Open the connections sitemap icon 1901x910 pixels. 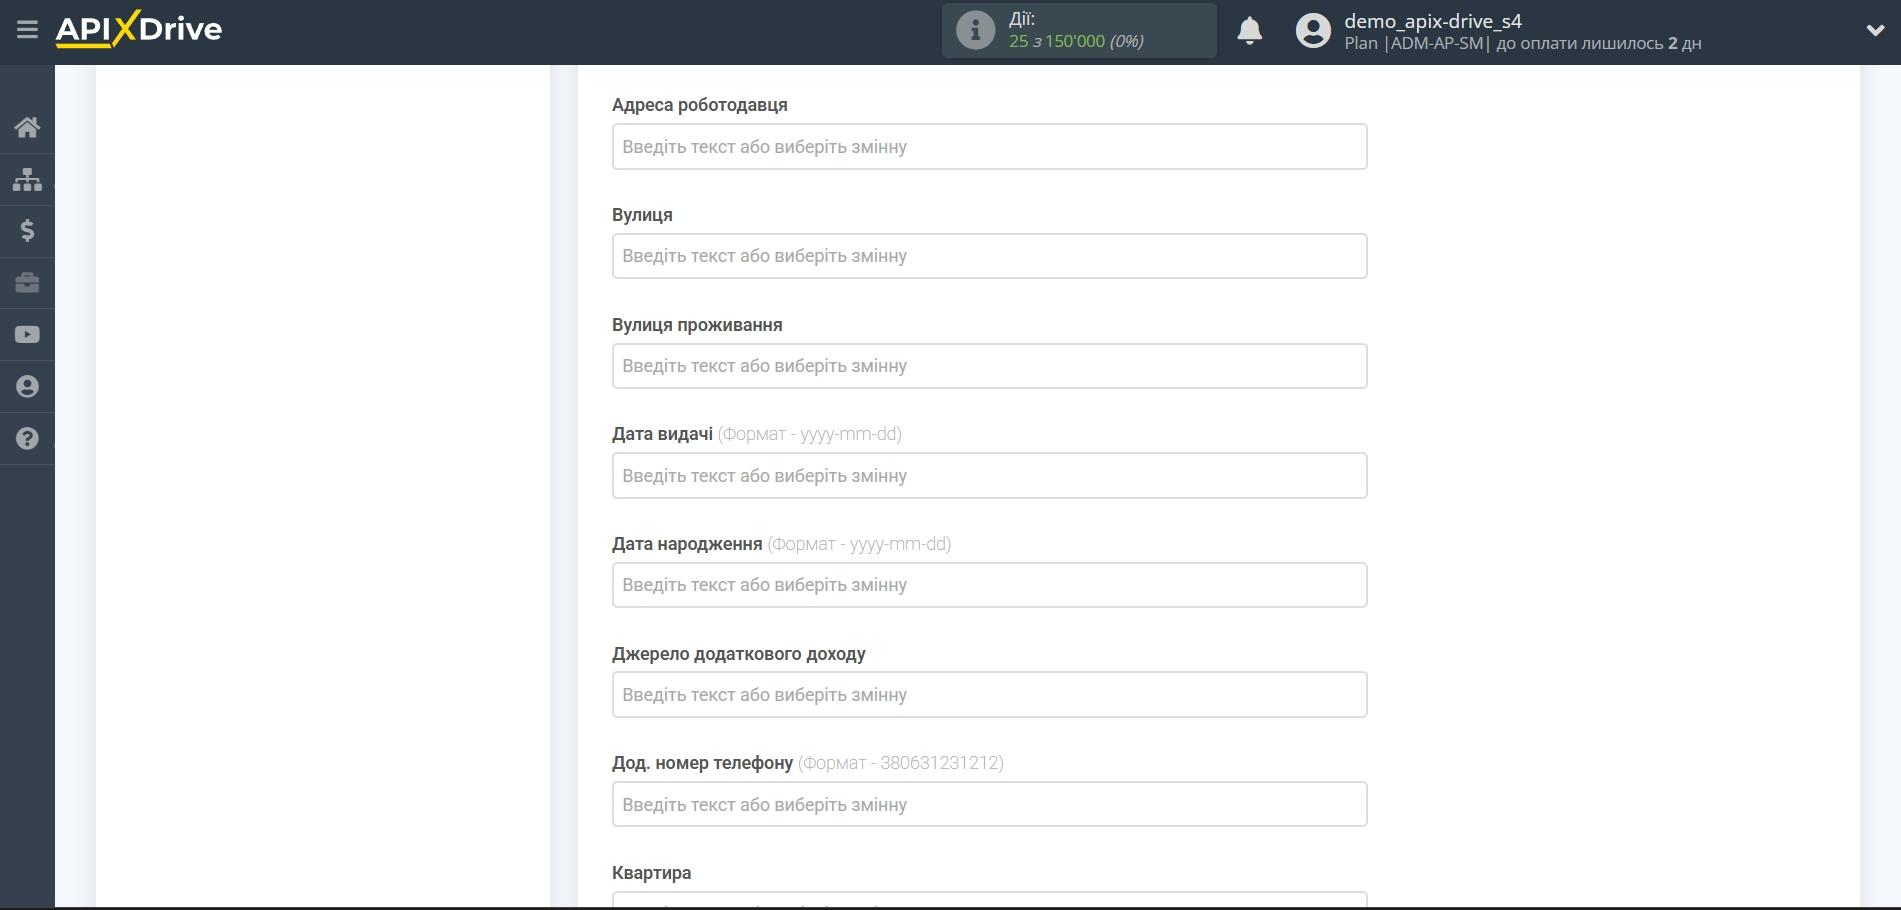tap(27, 179)
